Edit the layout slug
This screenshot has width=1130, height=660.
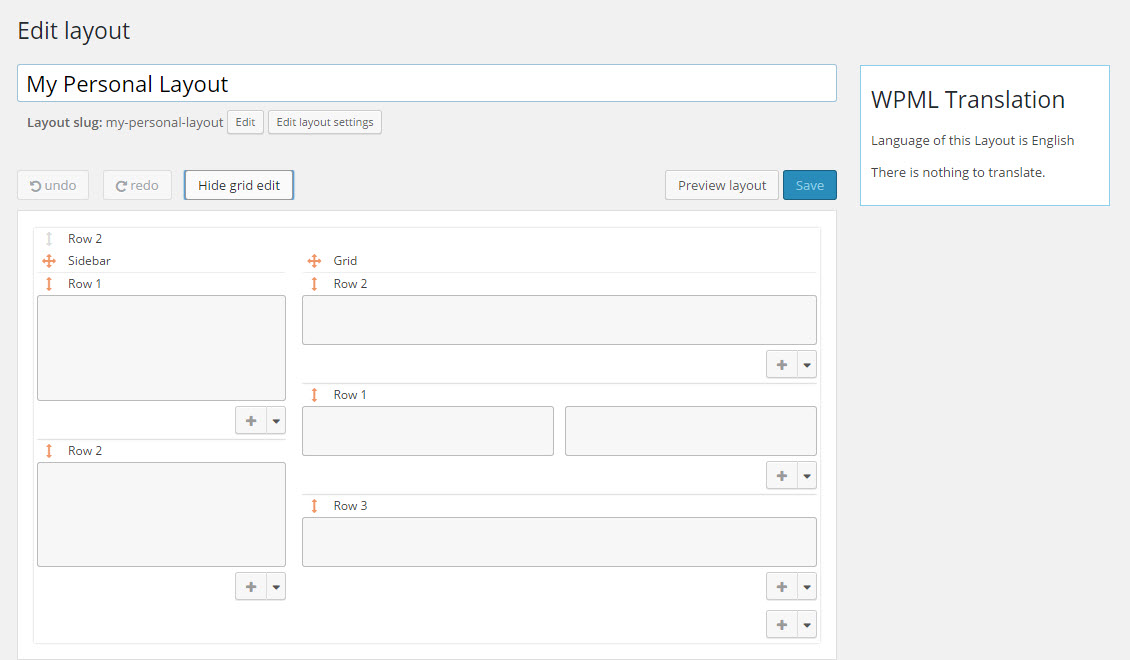[x=244, y=122]
